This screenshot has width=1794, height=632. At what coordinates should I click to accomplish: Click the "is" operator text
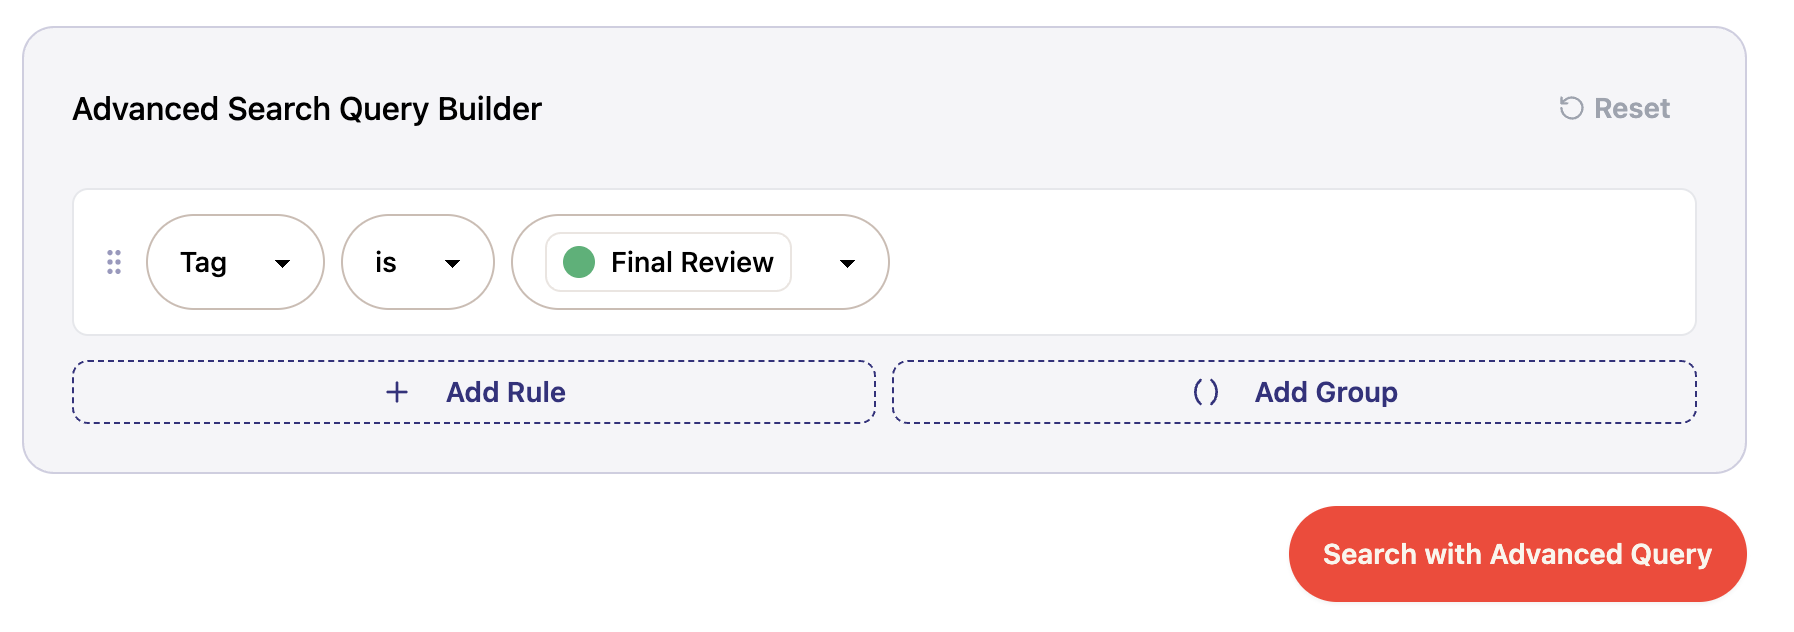click(386, 262)
